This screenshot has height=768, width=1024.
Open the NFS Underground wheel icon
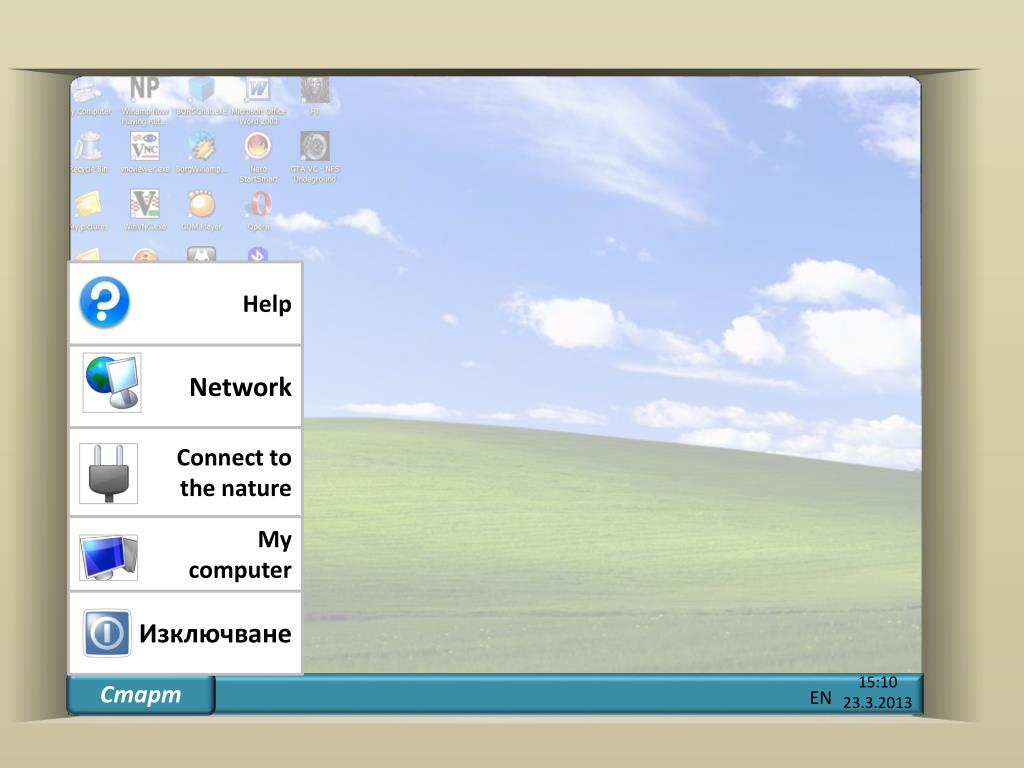click(315, 157)
